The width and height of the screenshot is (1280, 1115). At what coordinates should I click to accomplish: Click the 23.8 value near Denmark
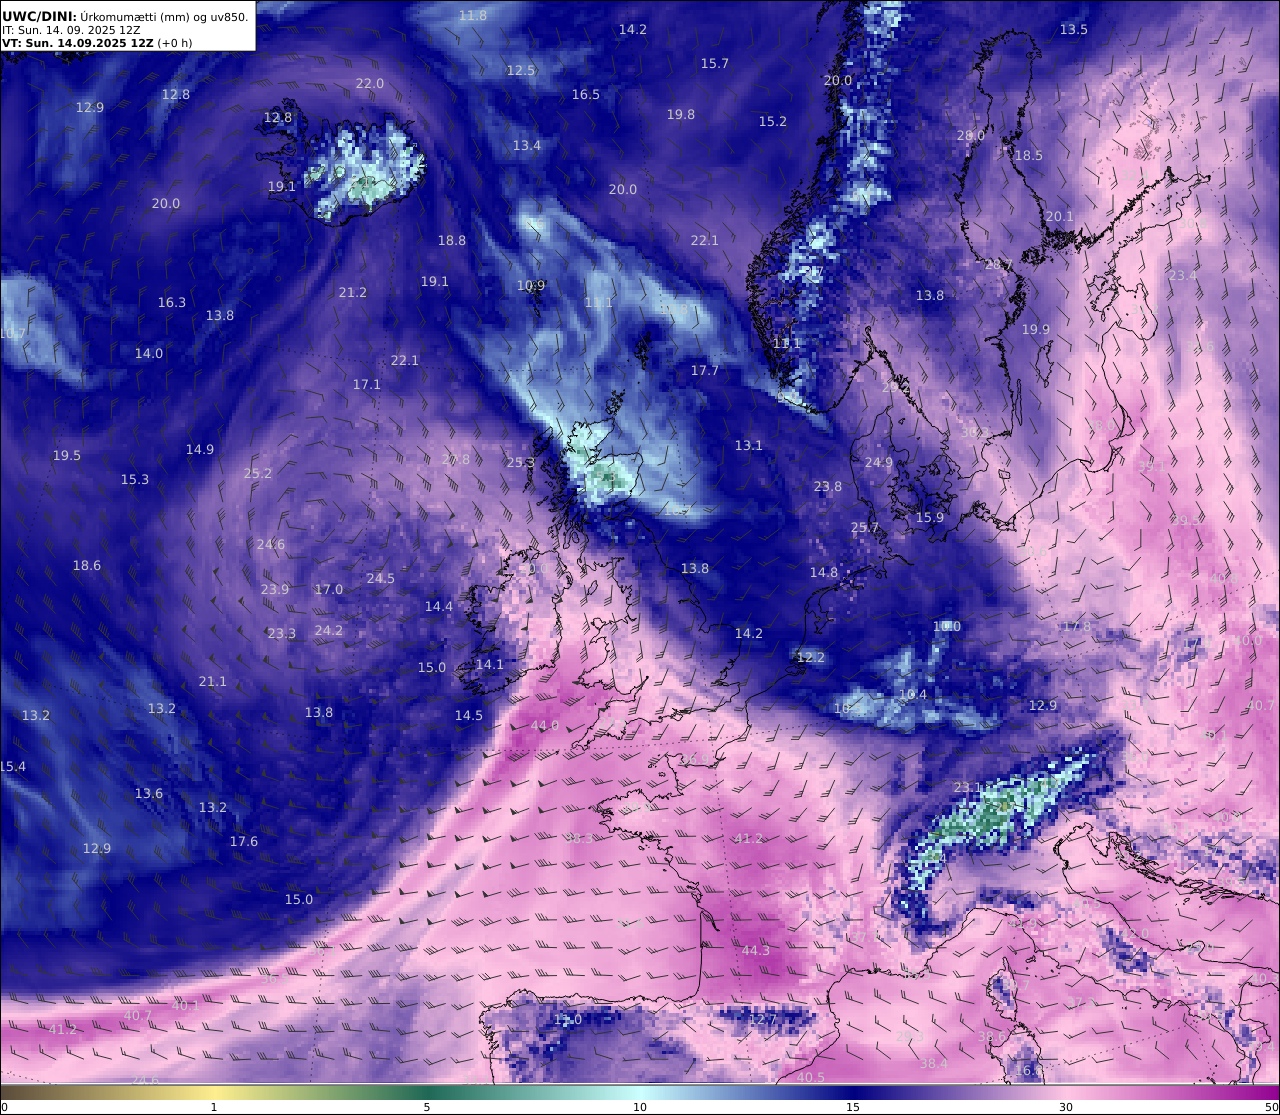[828, 486]
